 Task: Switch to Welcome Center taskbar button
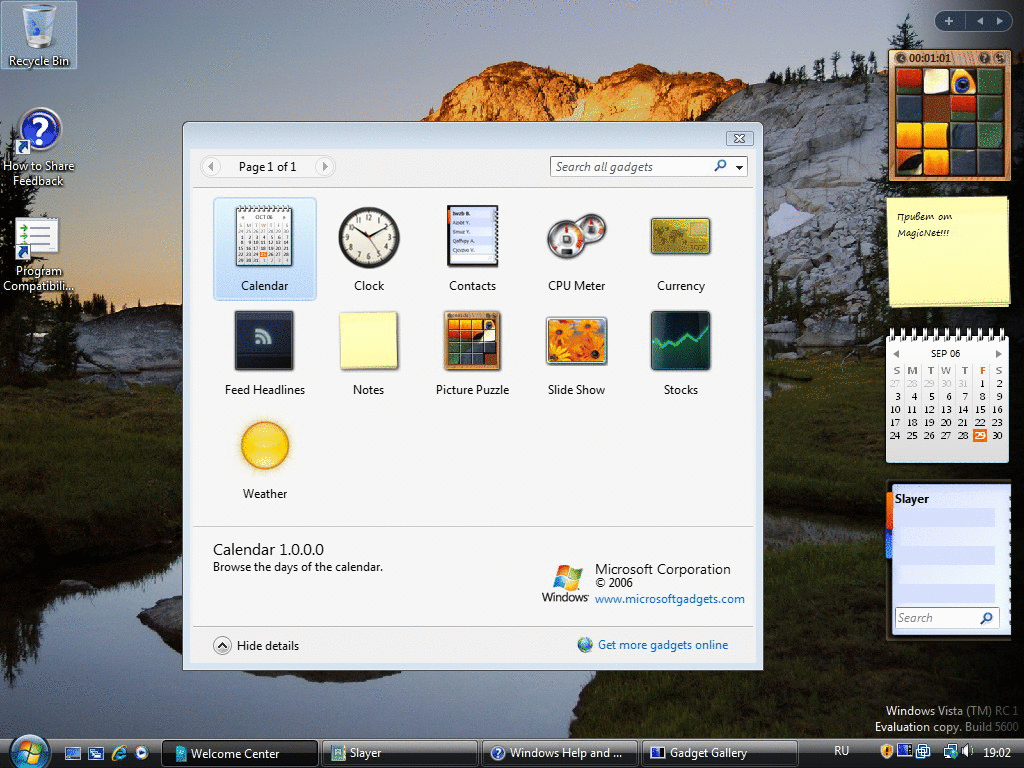point(239,753)
